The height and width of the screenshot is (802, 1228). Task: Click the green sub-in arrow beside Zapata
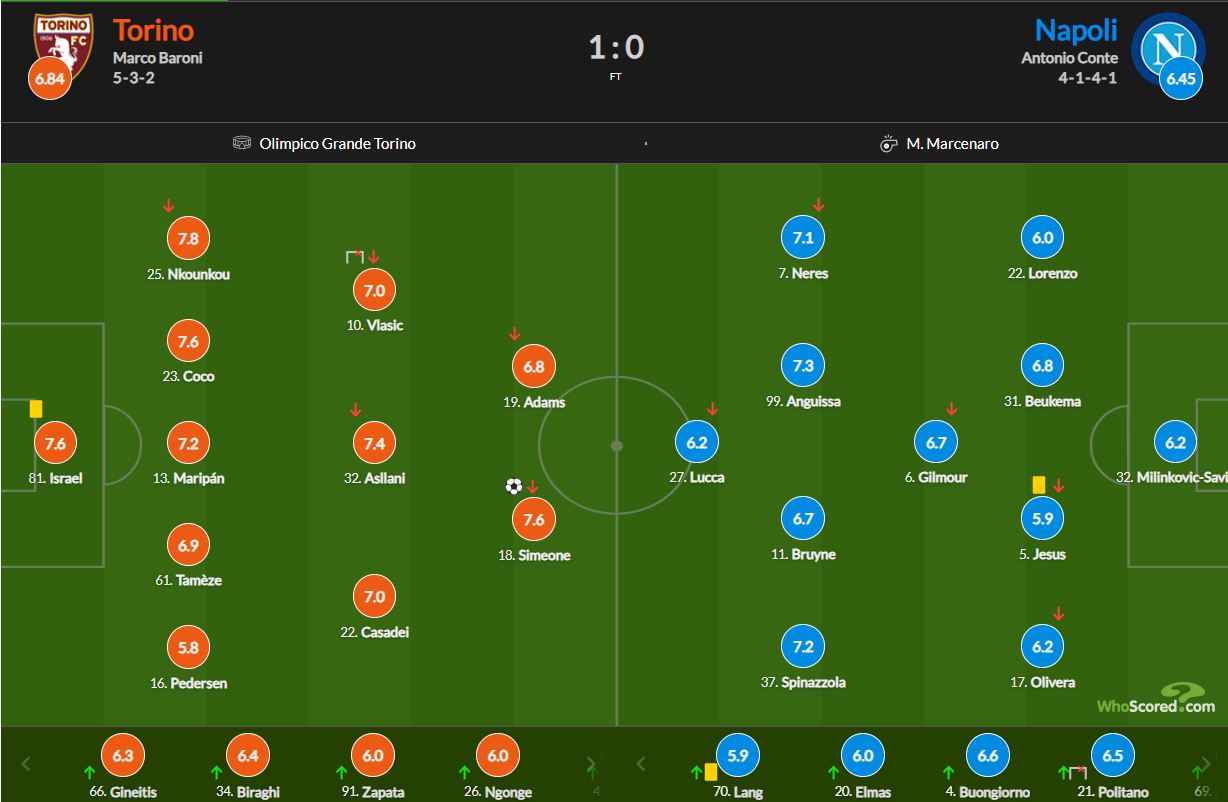point(341,772)
